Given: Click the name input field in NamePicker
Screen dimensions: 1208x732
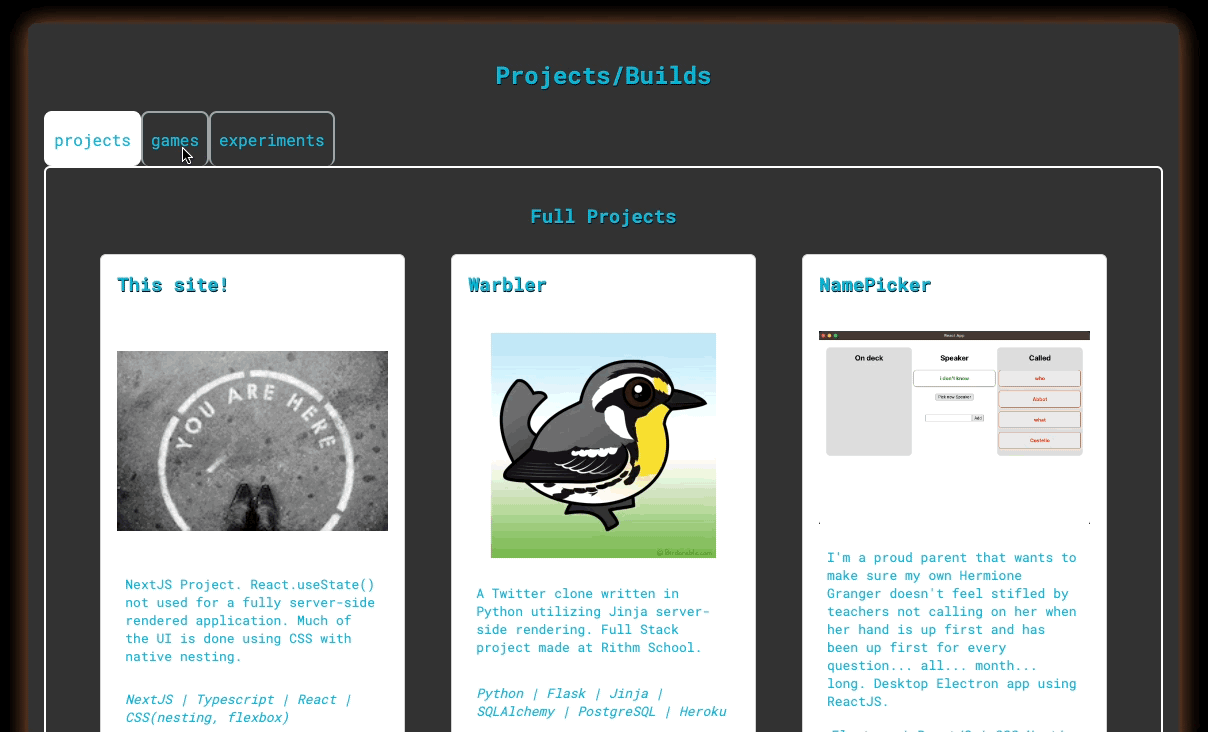Looking at the screenshot, I should tap(948, 418).
